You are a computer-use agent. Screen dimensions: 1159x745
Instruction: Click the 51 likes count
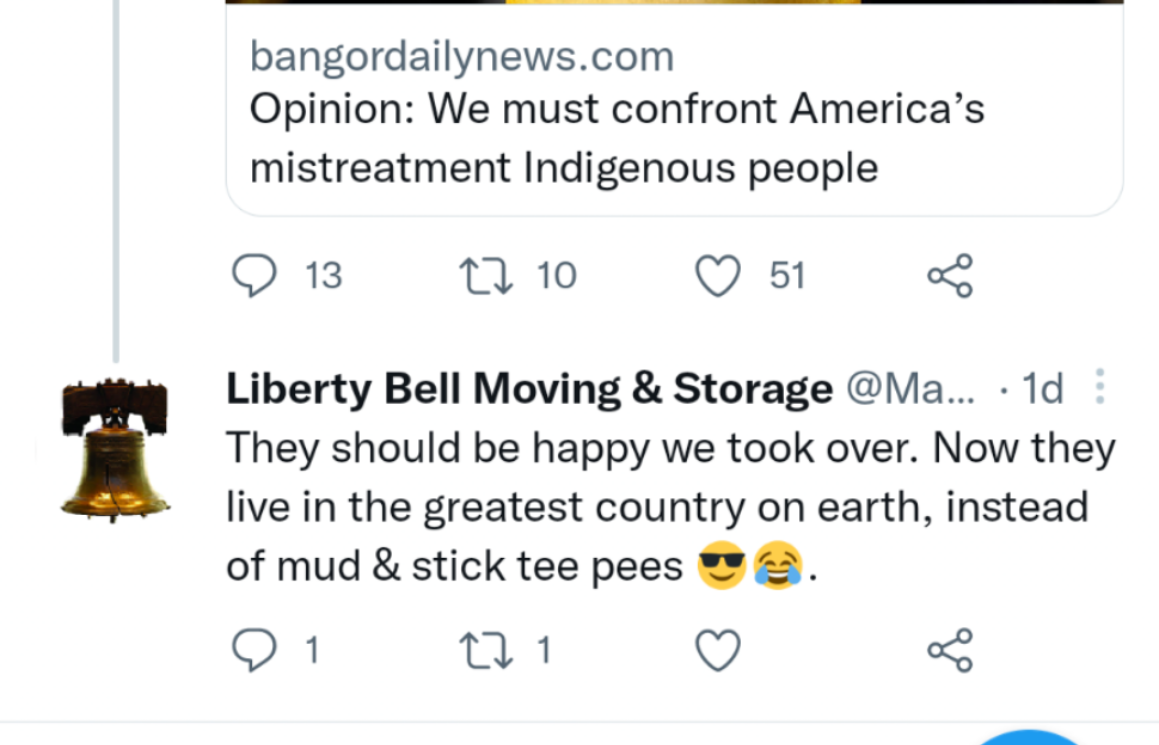pos(787,275)
